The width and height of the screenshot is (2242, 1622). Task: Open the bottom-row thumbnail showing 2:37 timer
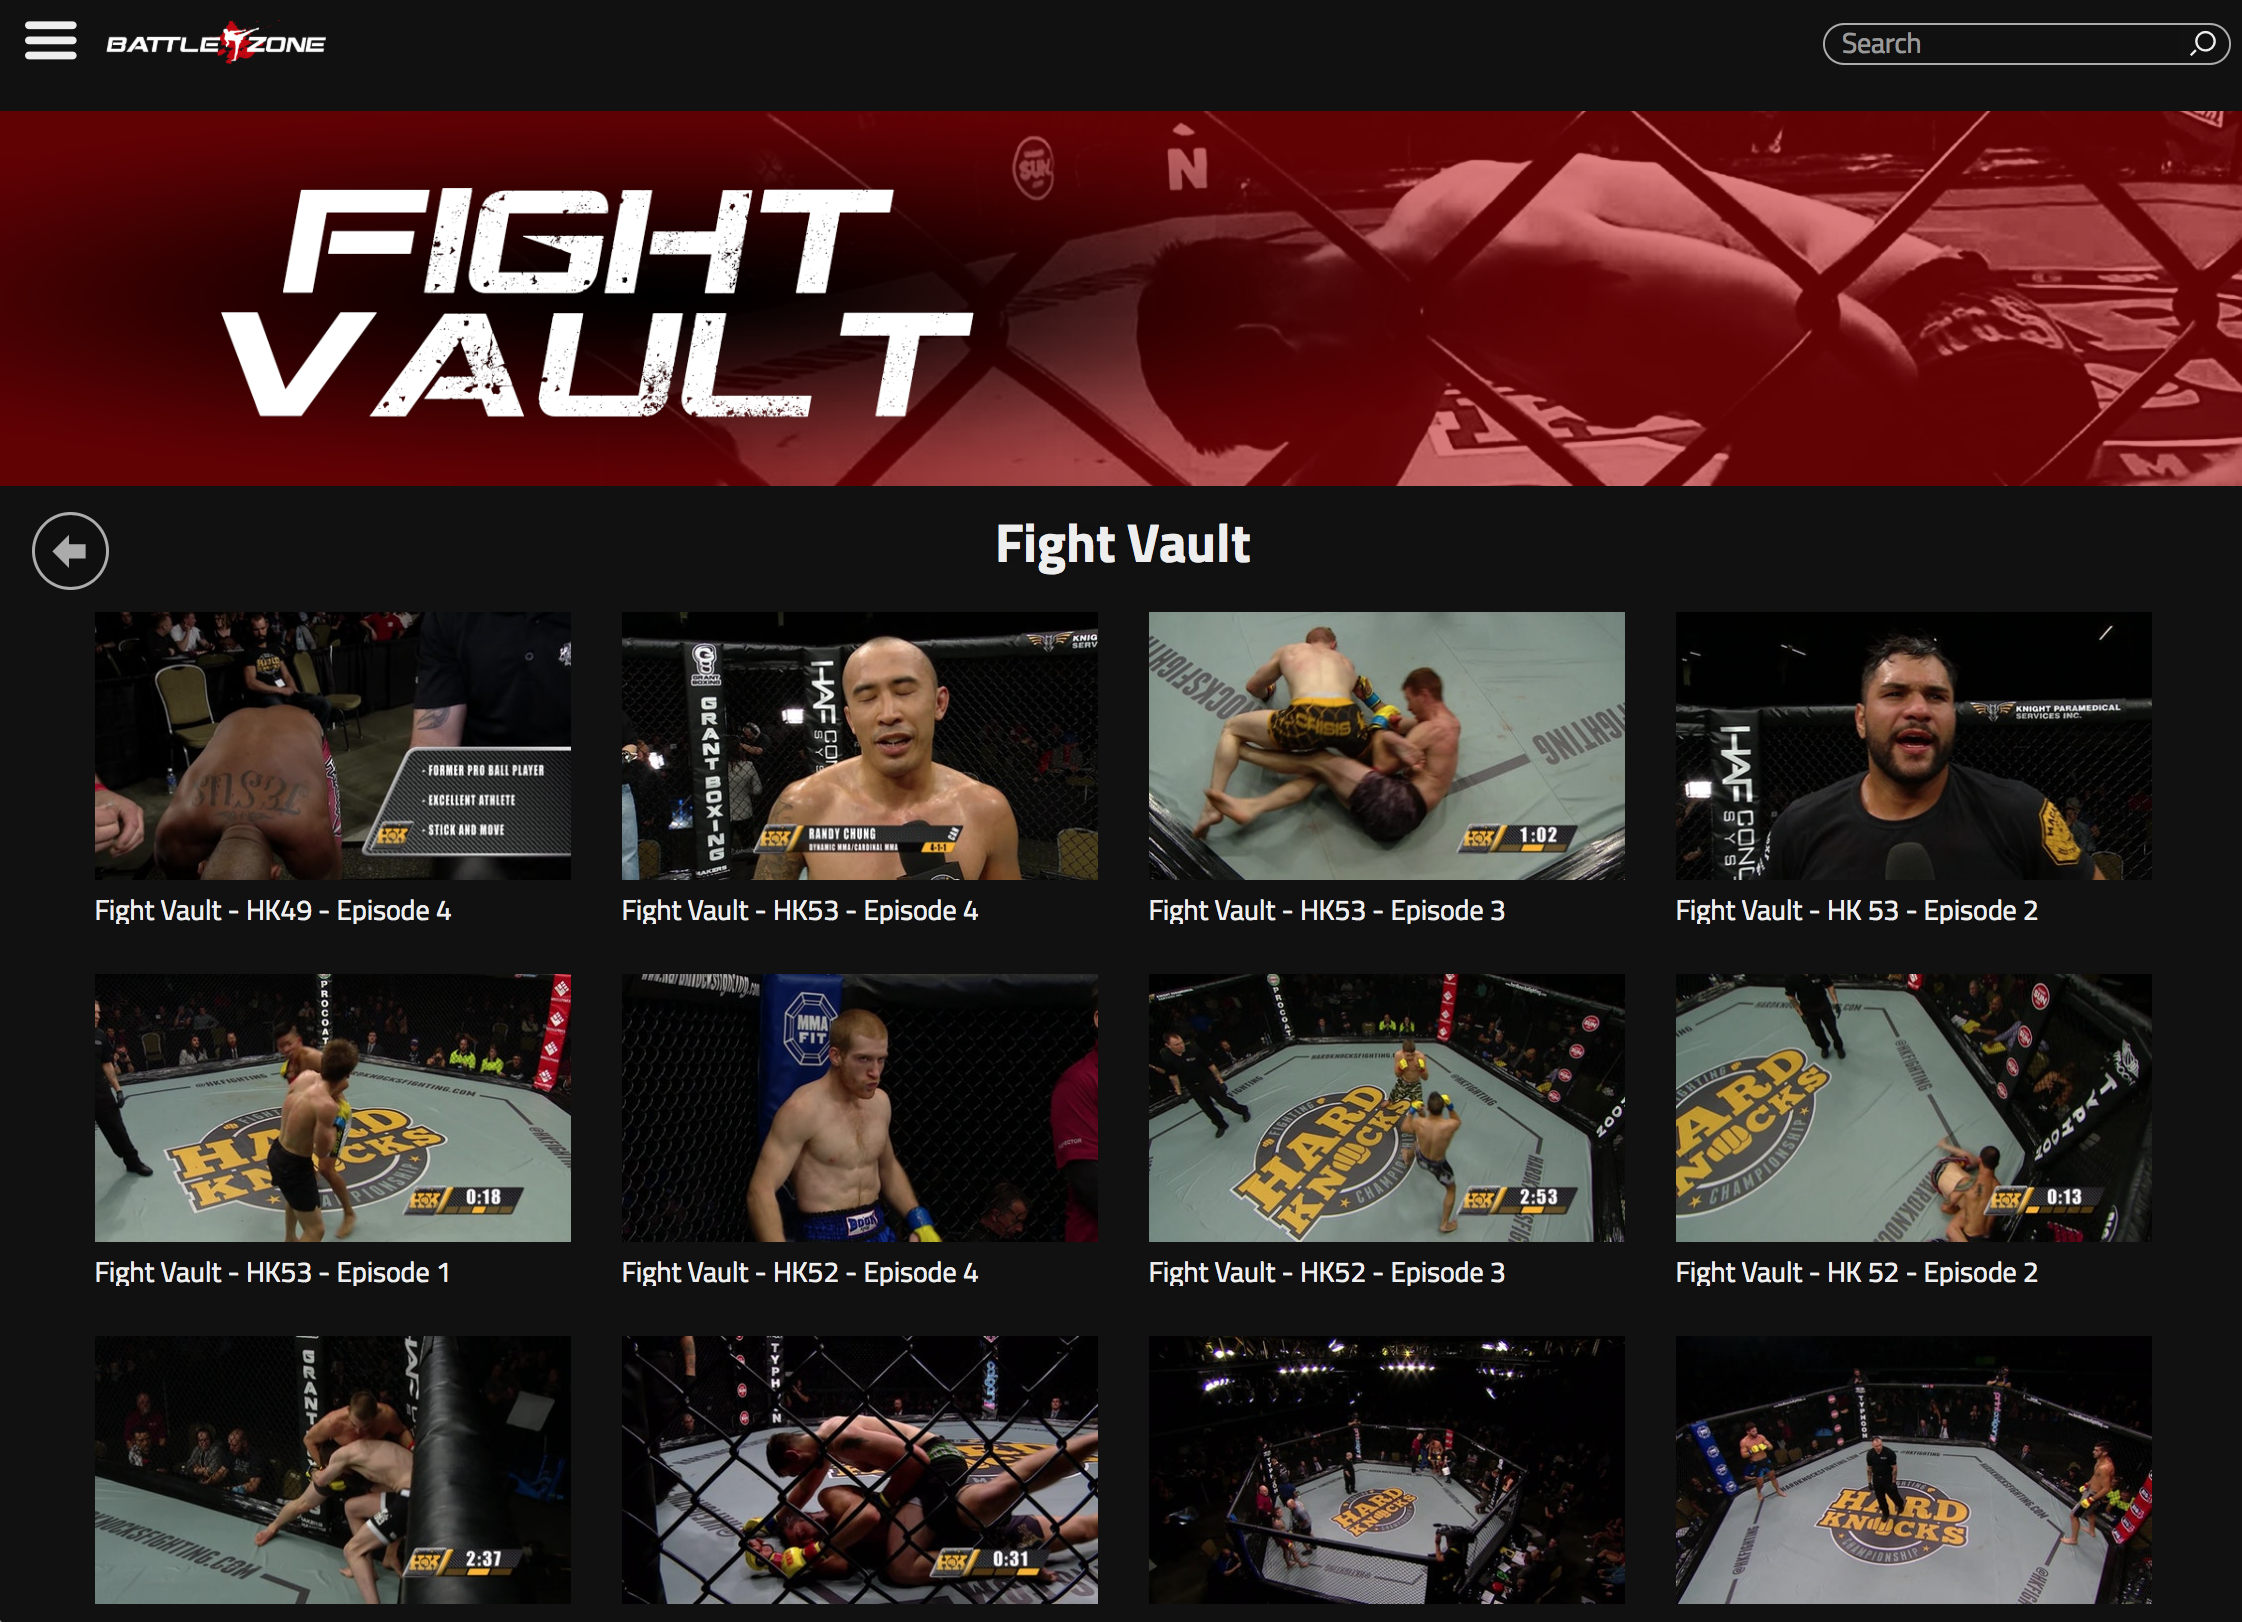pyautogui.click(x=333, y=1470)
